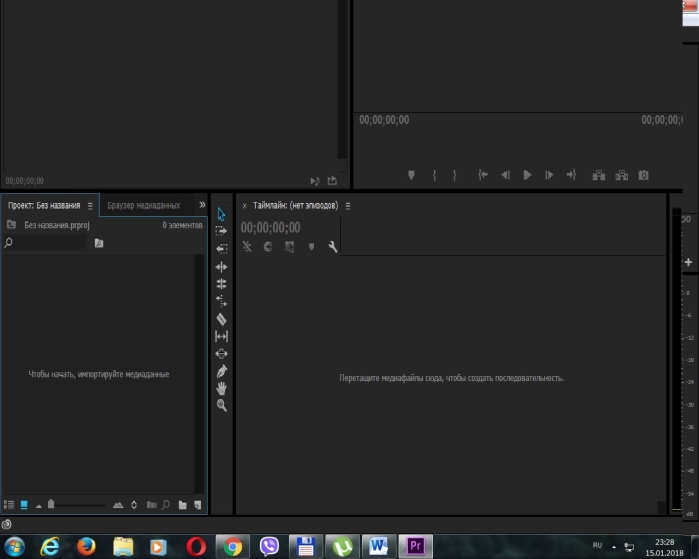
Task: Open uTorrent from the taskbar
Action: (342, 547)
